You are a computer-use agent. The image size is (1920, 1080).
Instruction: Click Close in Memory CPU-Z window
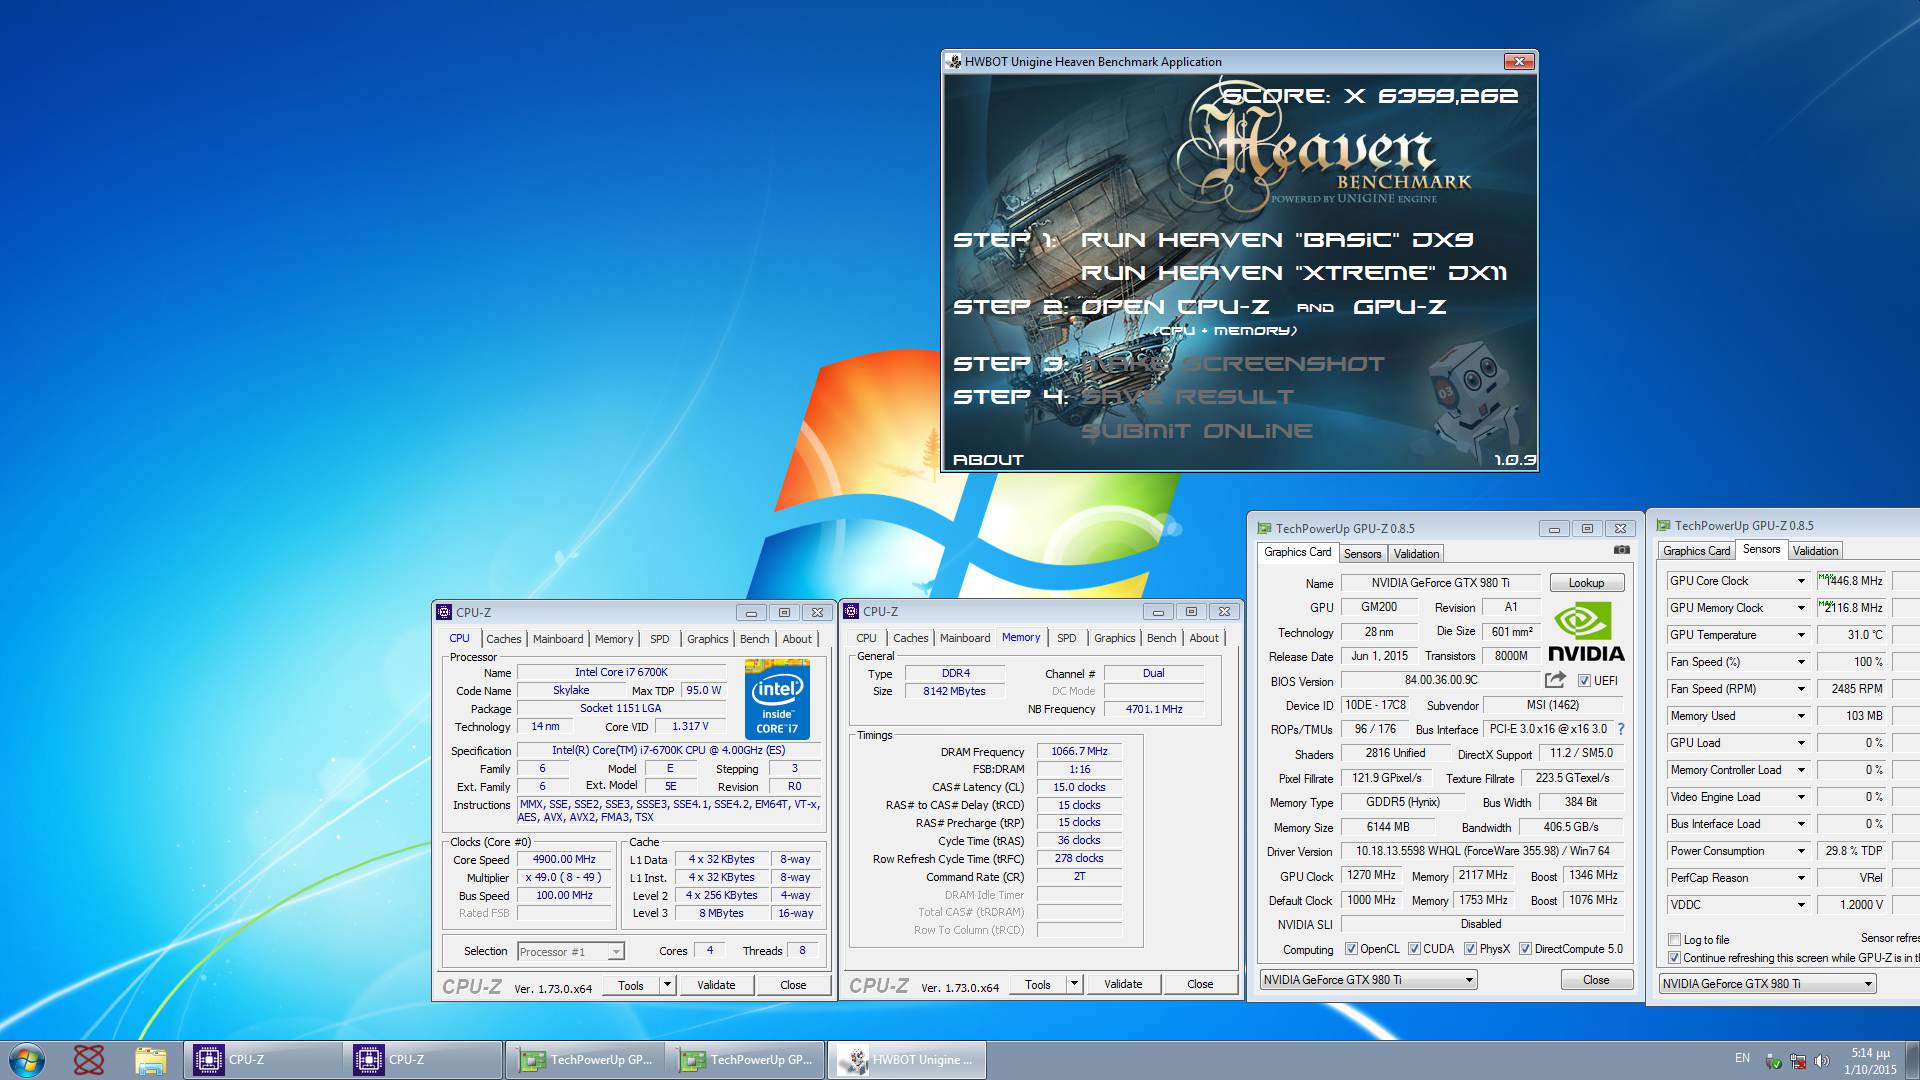[1200, 984]
